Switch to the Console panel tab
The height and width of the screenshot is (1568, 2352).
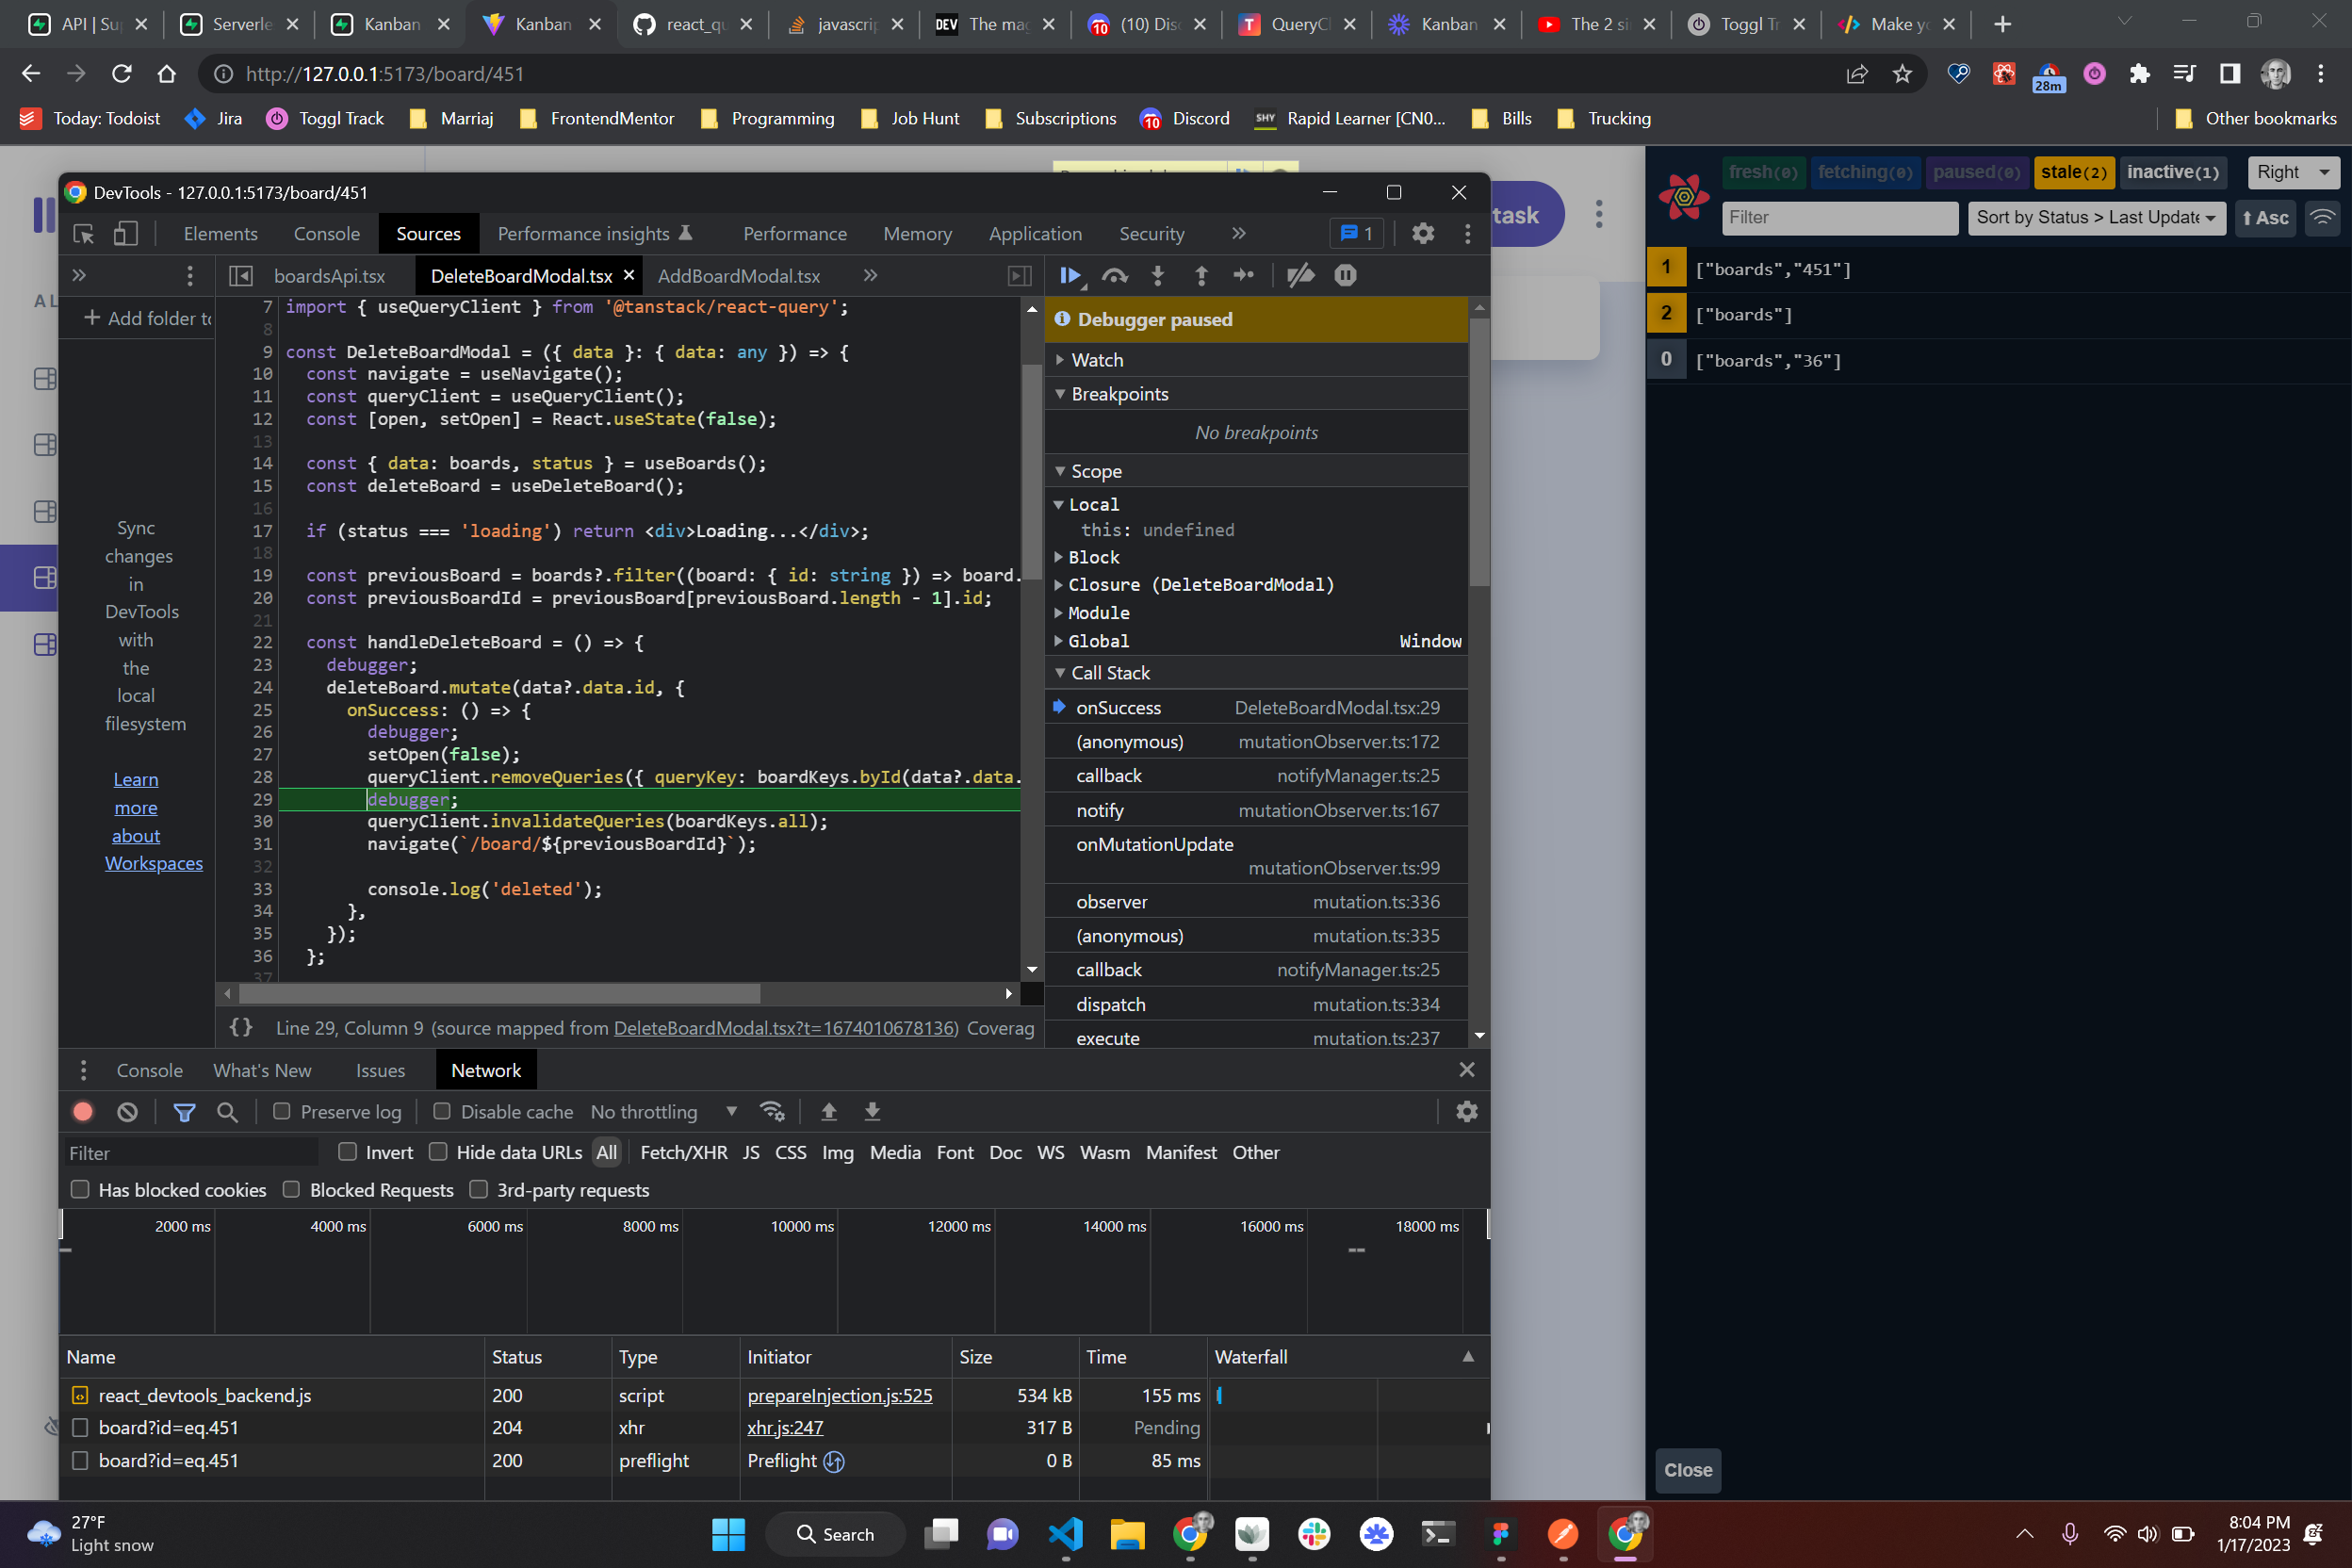pyautogui.click(x=326, y=233)
